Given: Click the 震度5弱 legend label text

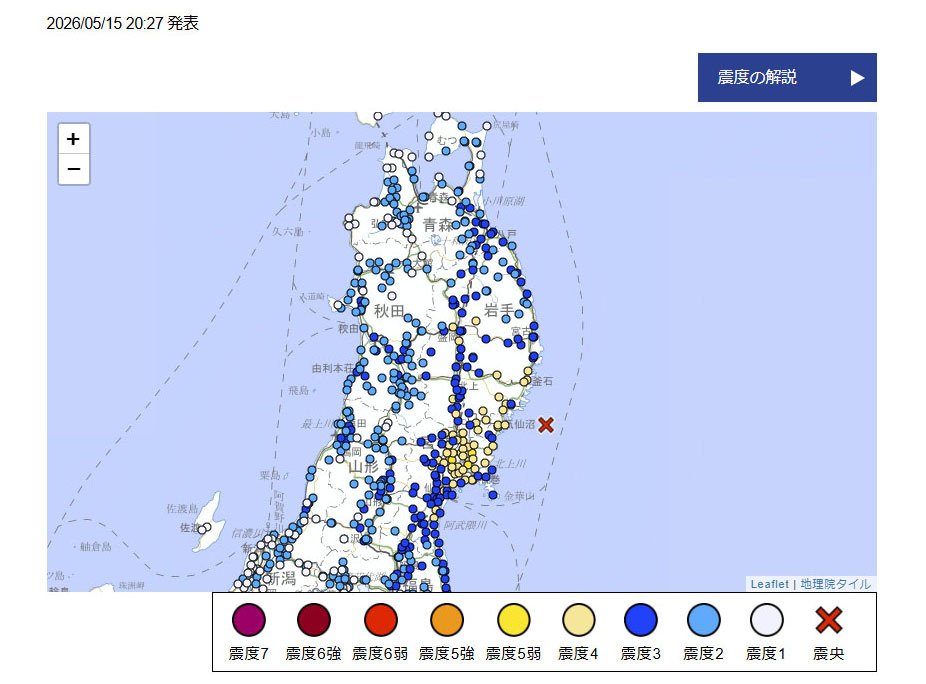Looking at the screenshot, I should click(513, 653).
